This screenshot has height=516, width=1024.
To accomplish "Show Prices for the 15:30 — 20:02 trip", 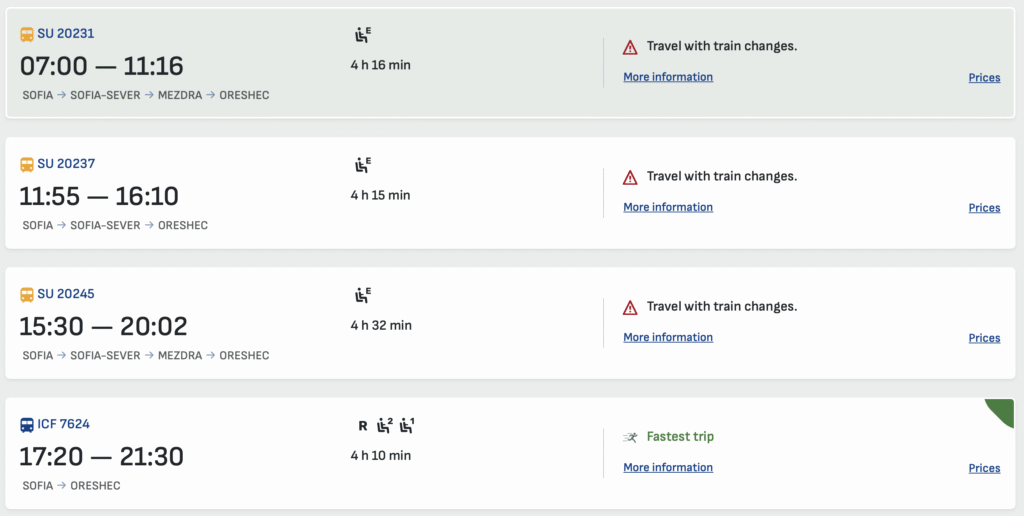I will tap(984, 338).
